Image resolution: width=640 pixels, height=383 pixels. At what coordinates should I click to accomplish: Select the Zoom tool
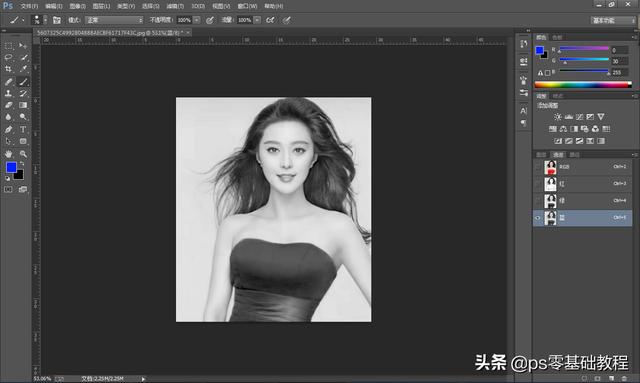[23, 154]
